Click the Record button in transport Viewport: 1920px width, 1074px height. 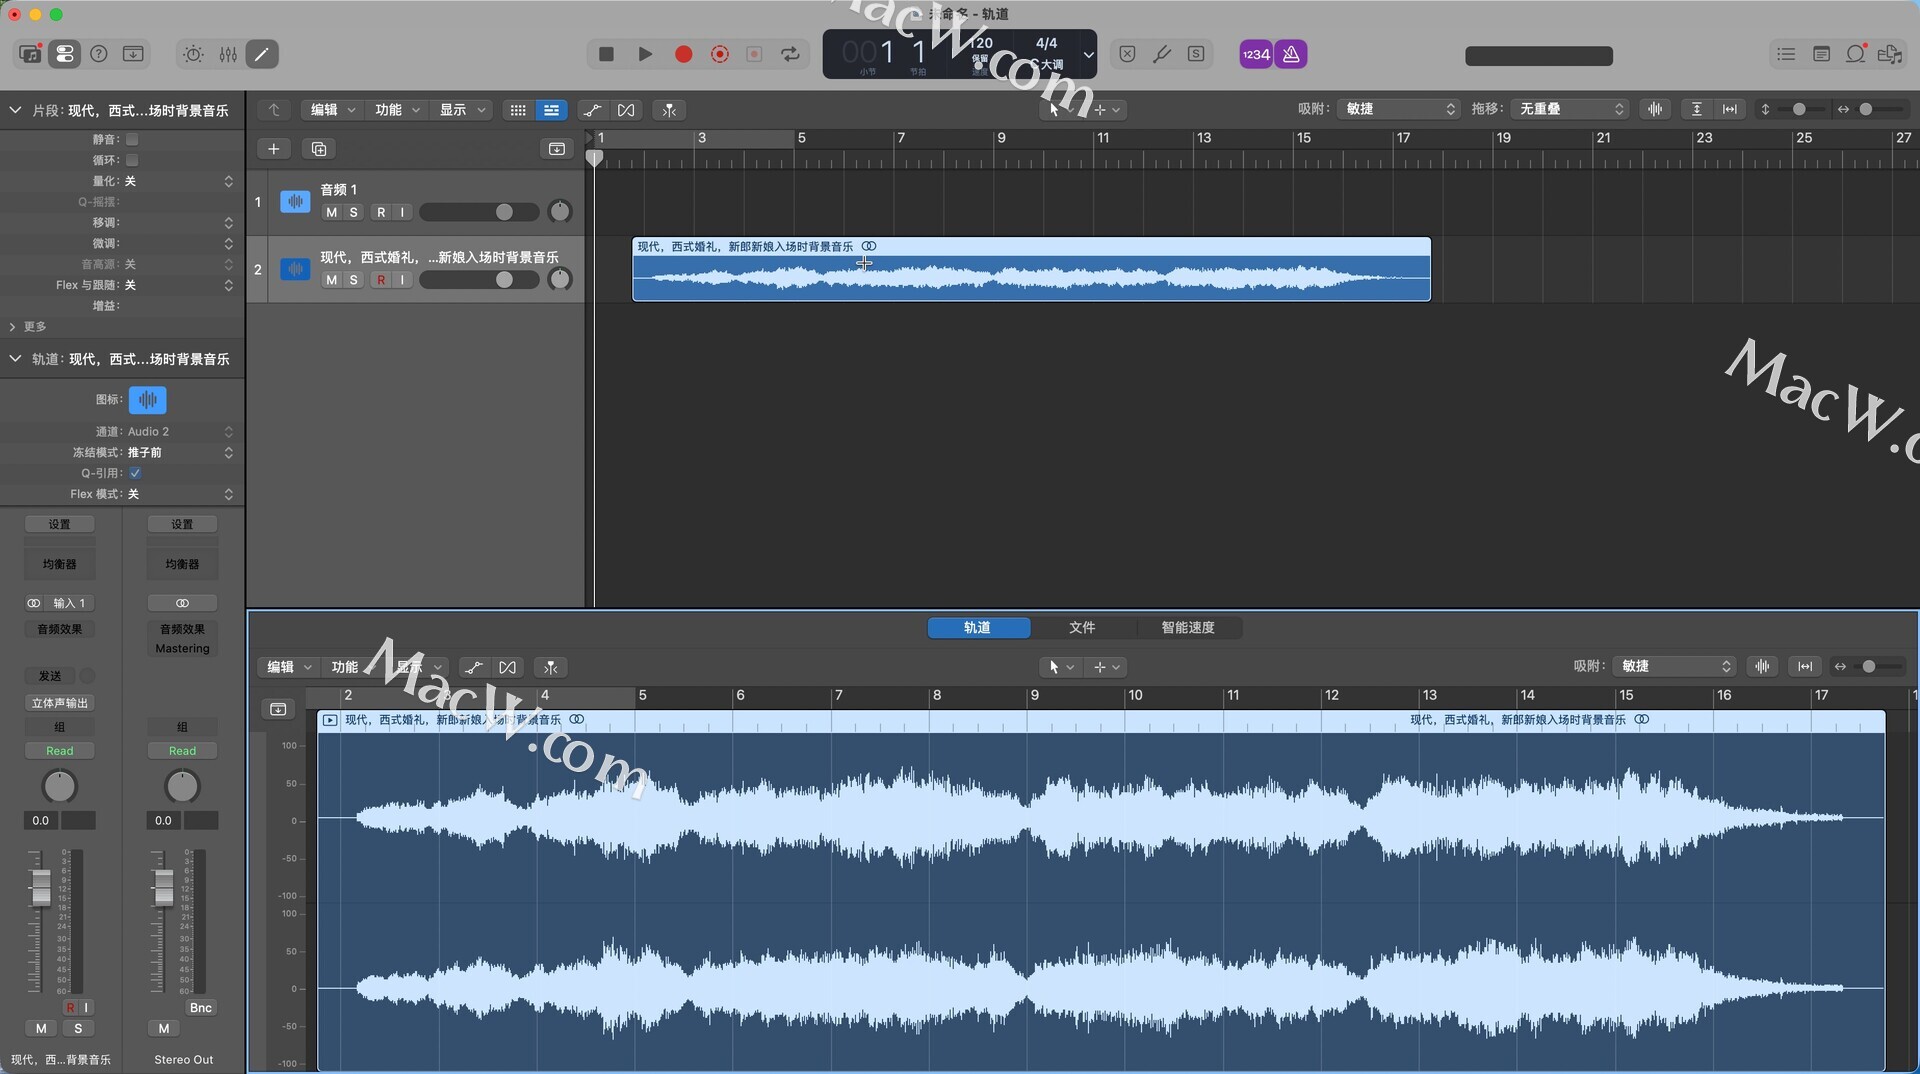[683, 55]
